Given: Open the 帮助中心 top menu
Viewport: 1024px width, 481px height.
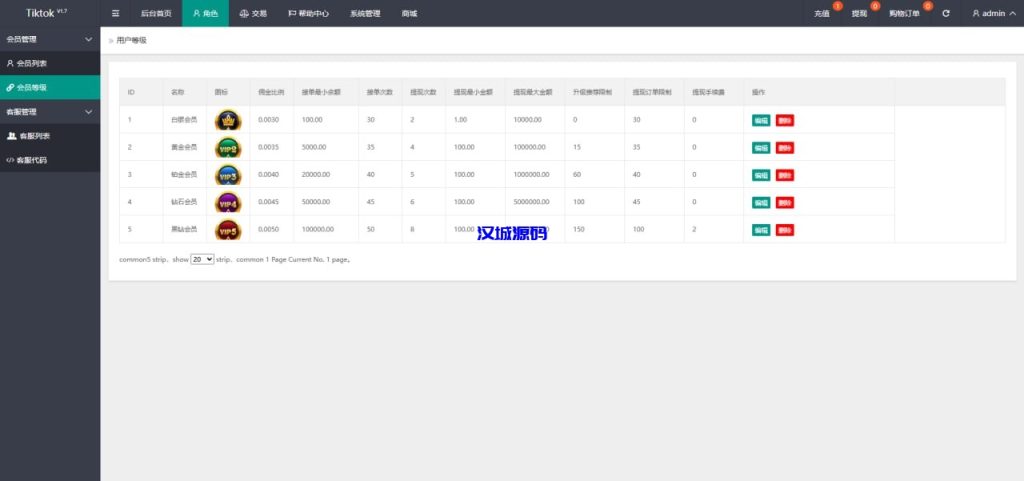Looking at the screenshot, I should (309, 14).
